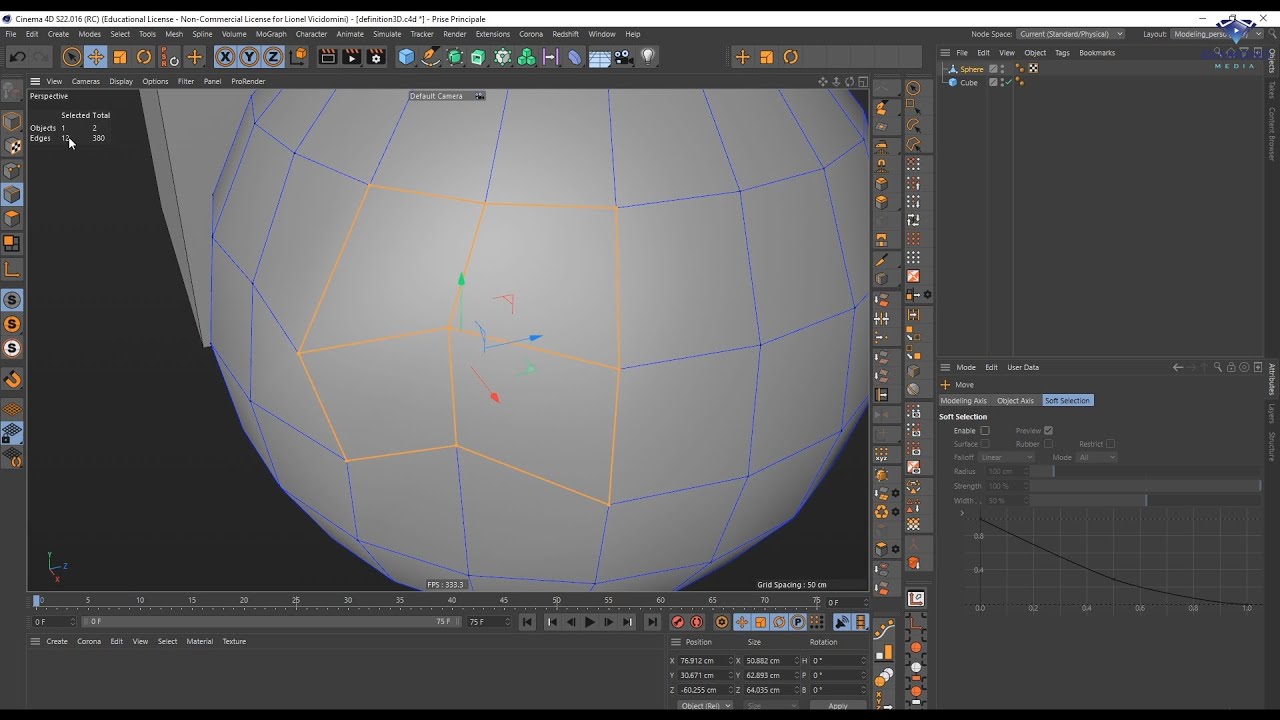This screenshot has width=1280, height=720.
Task: Open the MoGraph menu
Action: [x=271, y=34]
